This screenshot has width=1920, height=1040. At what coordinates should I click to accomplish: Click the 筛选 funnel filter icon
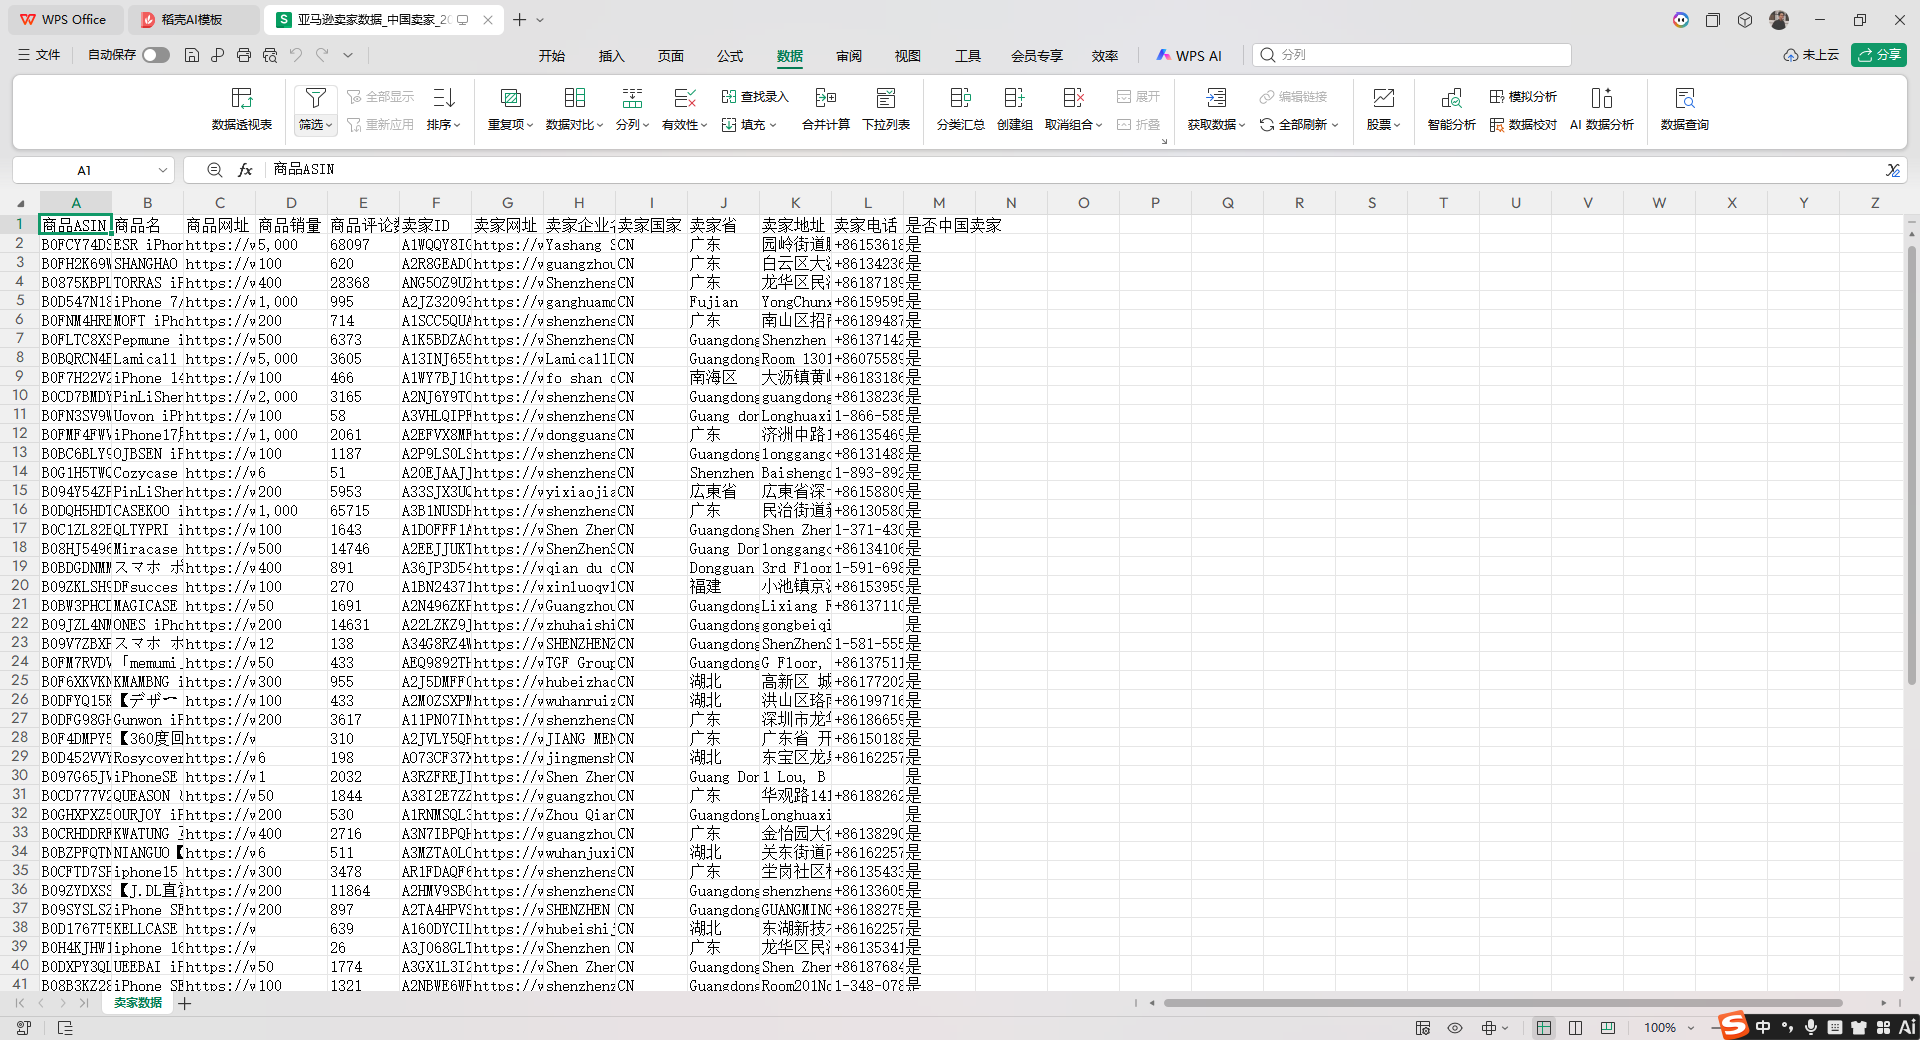(x=315, y=98)
